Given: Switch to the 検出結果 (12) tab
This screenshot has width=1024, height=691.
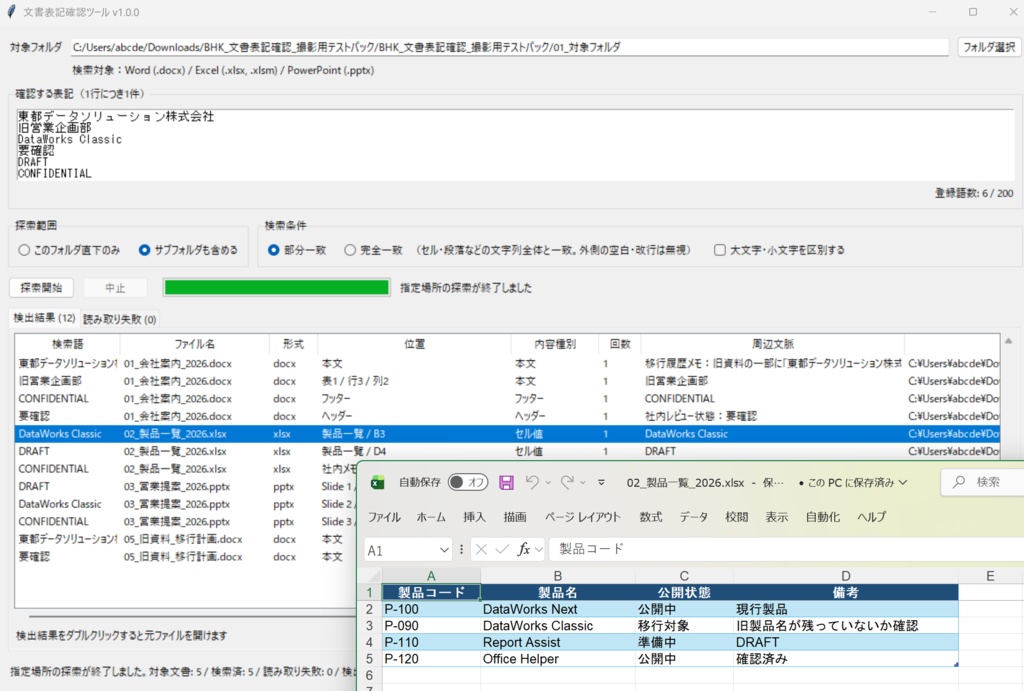Looking at the screenshot, I should [44, 318].
